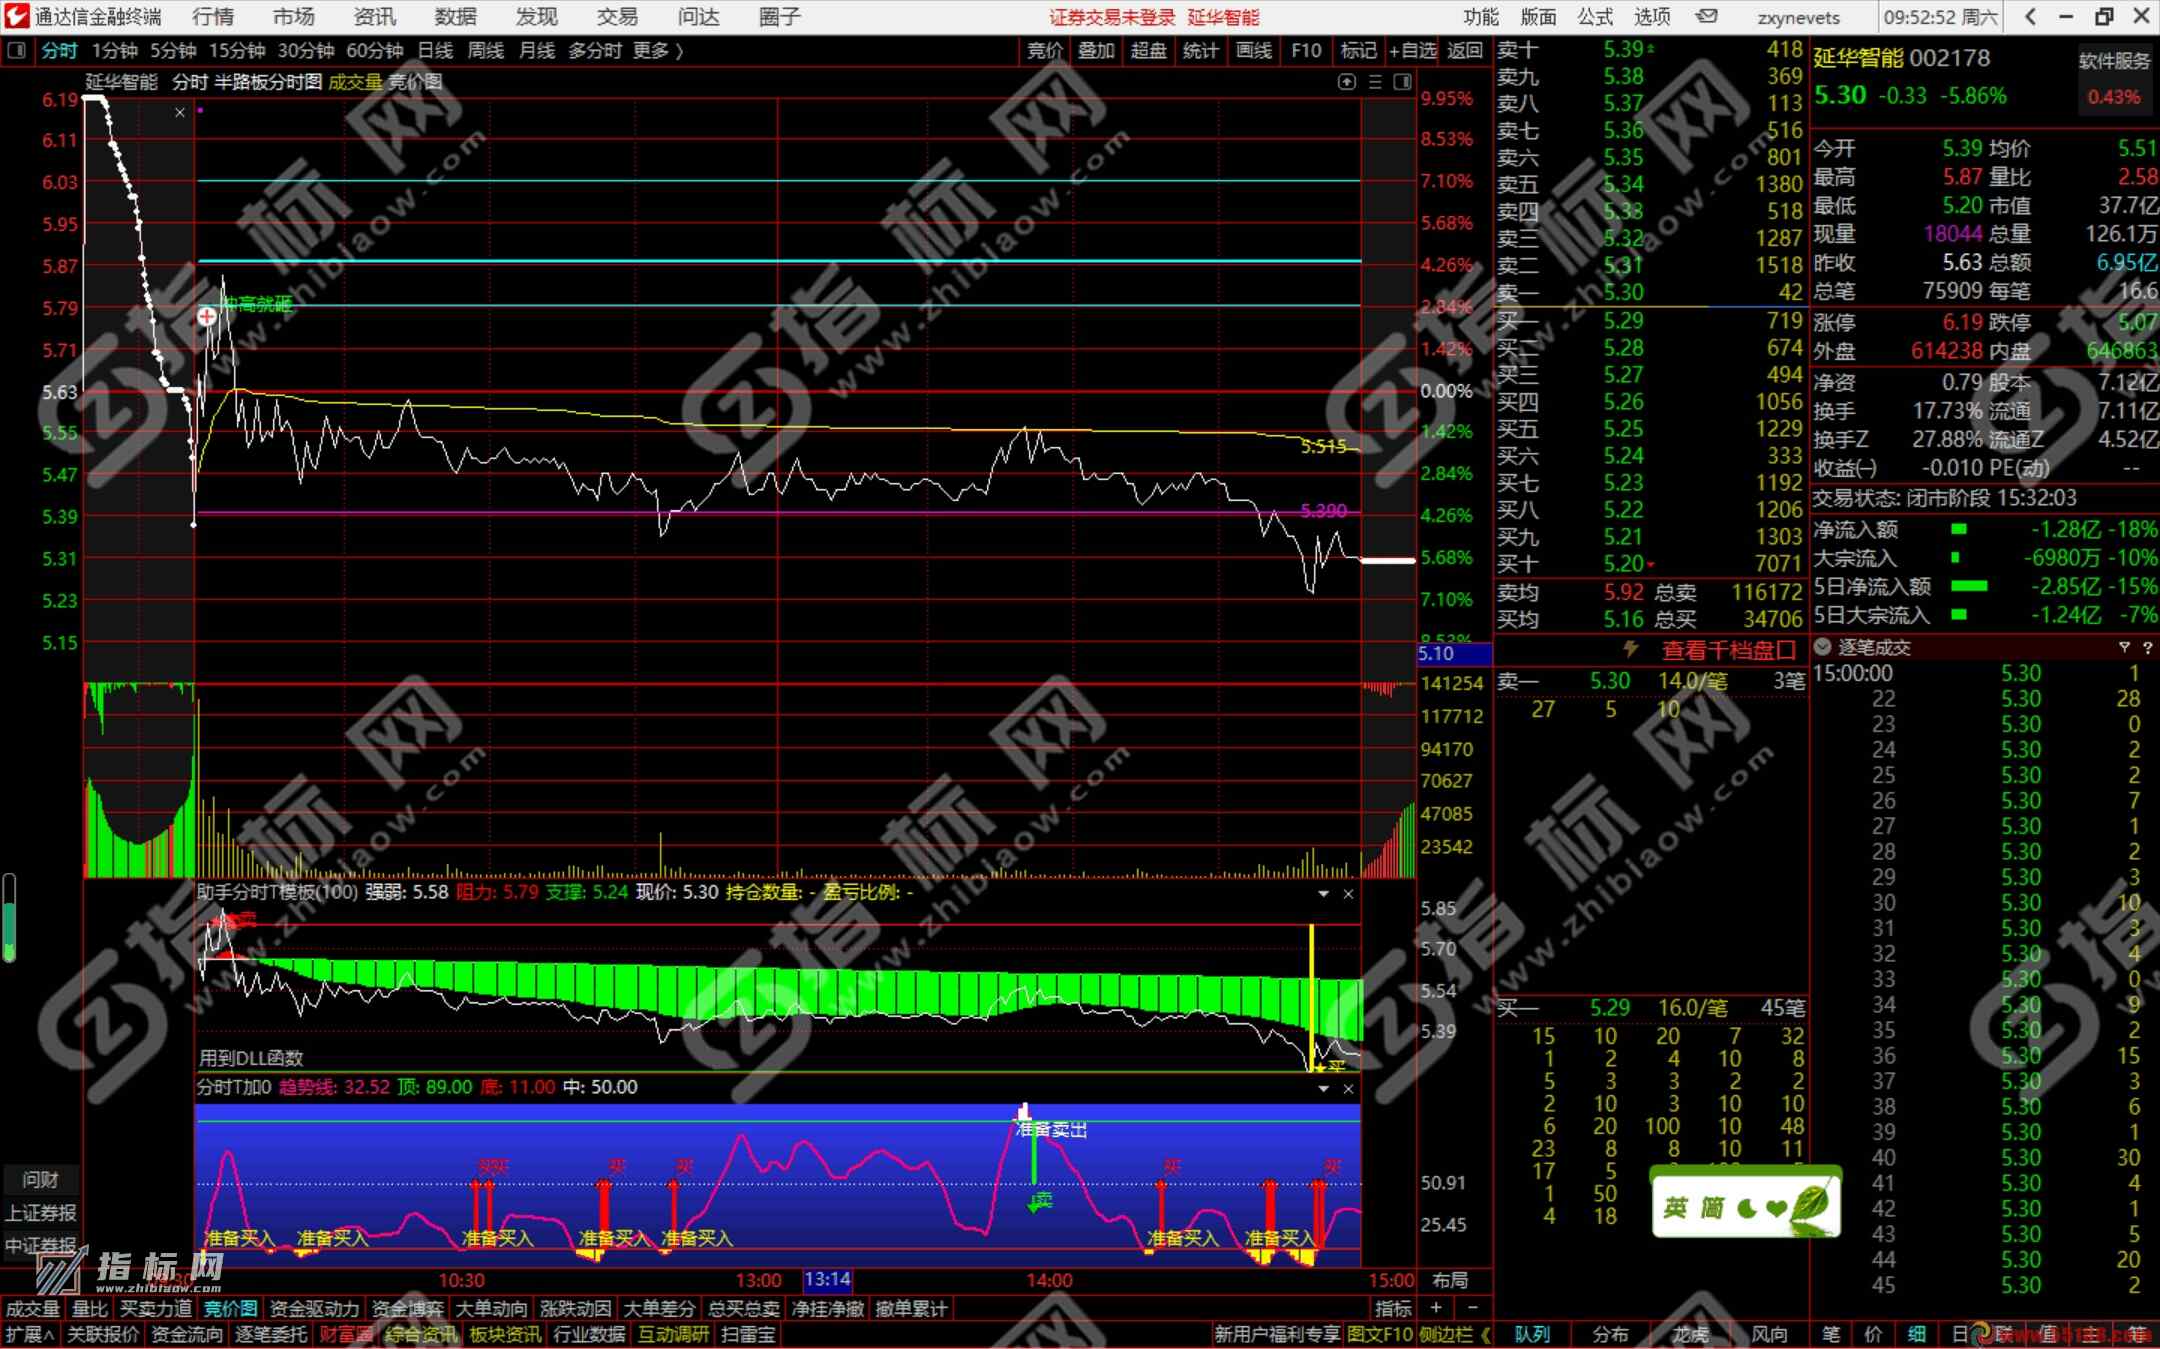Click the minus icon next to 指标
Viewport: 2160px width, 1349px height.
(1472, 1308)
